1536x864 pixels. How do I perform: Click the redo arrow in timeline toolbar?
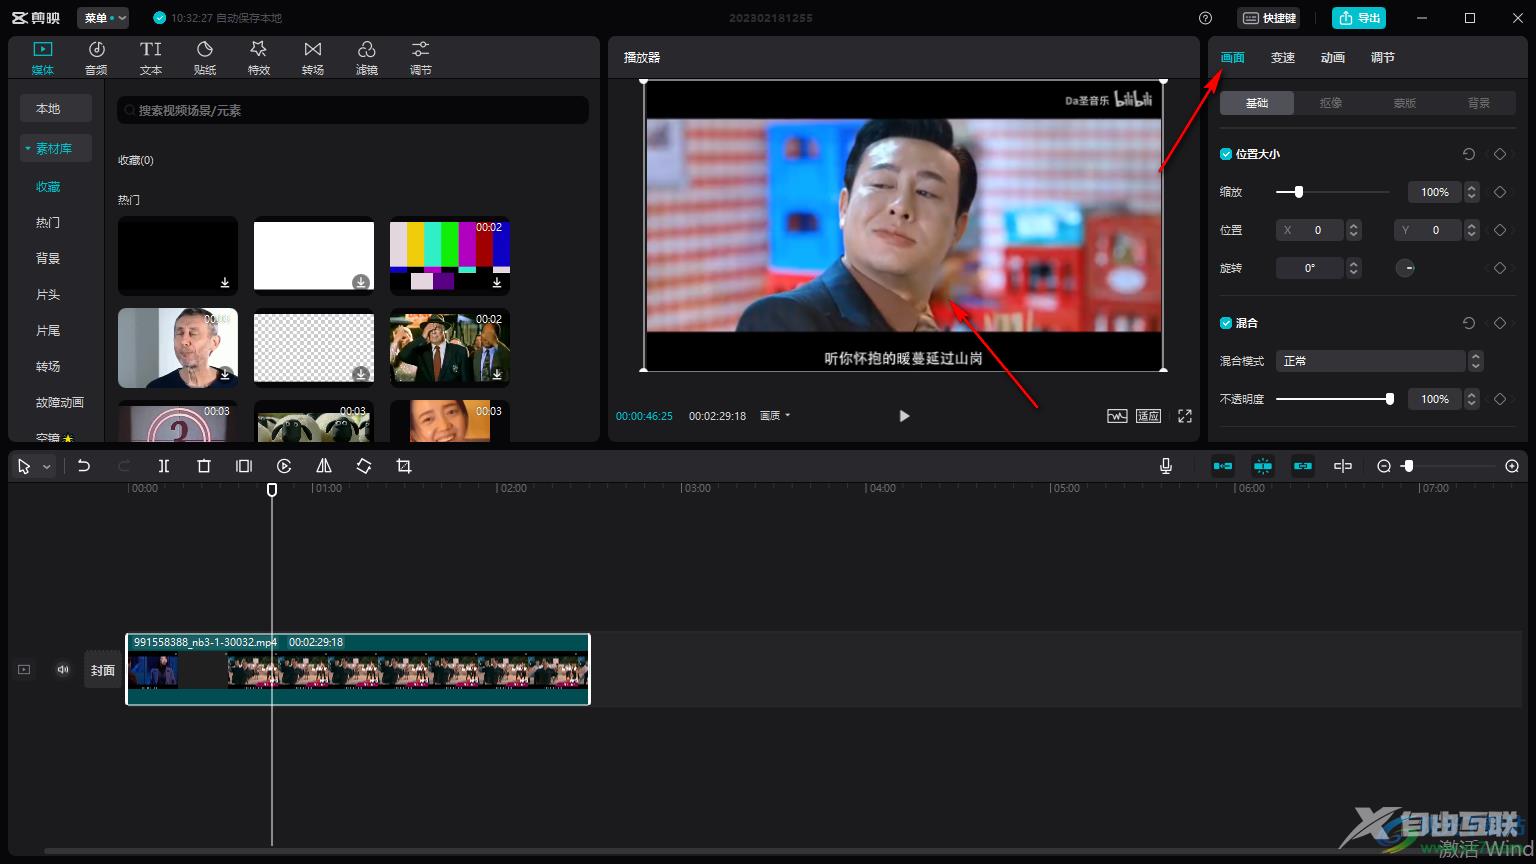pos(124,466)
